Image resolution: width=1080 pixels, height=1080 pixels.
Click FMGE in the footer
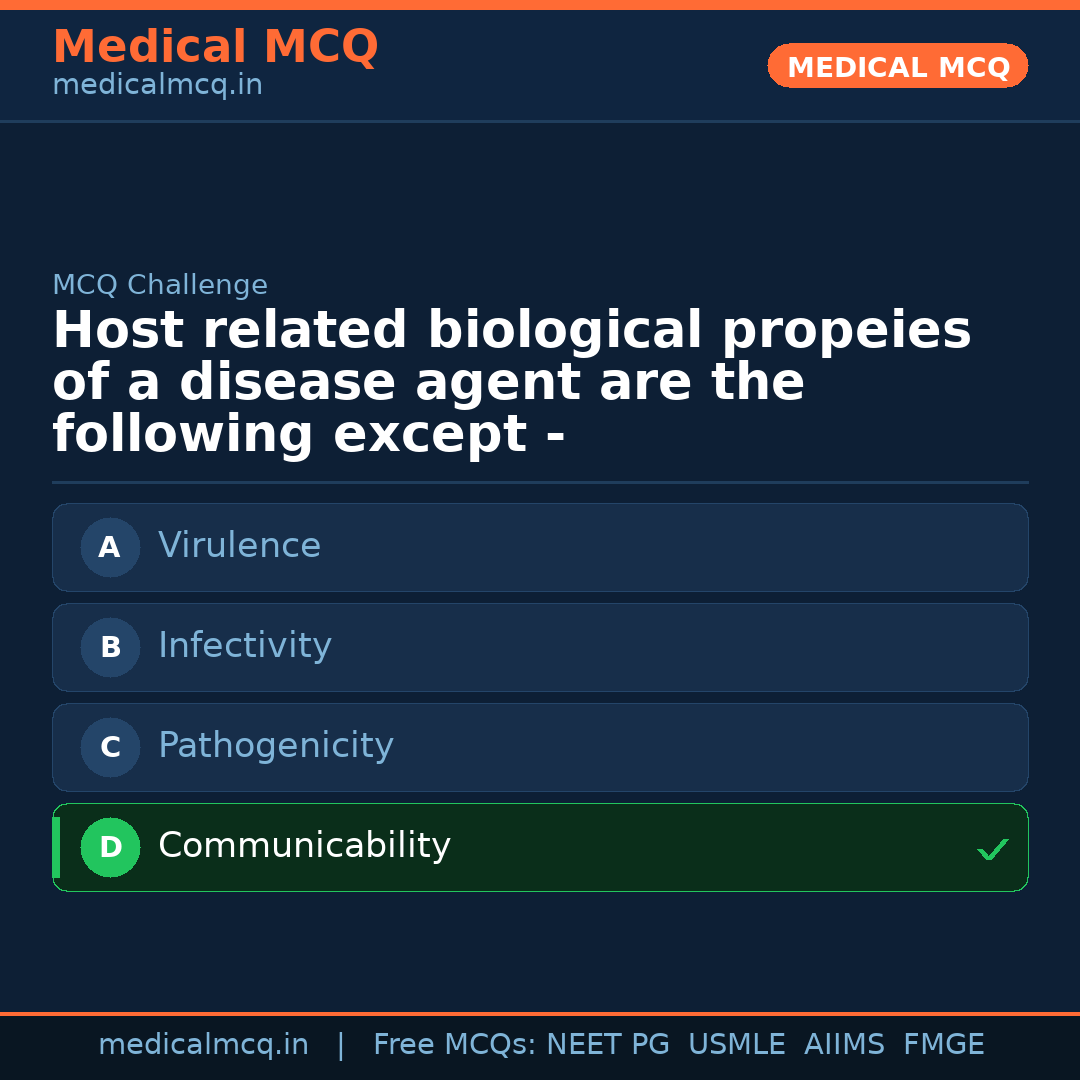943,1045
